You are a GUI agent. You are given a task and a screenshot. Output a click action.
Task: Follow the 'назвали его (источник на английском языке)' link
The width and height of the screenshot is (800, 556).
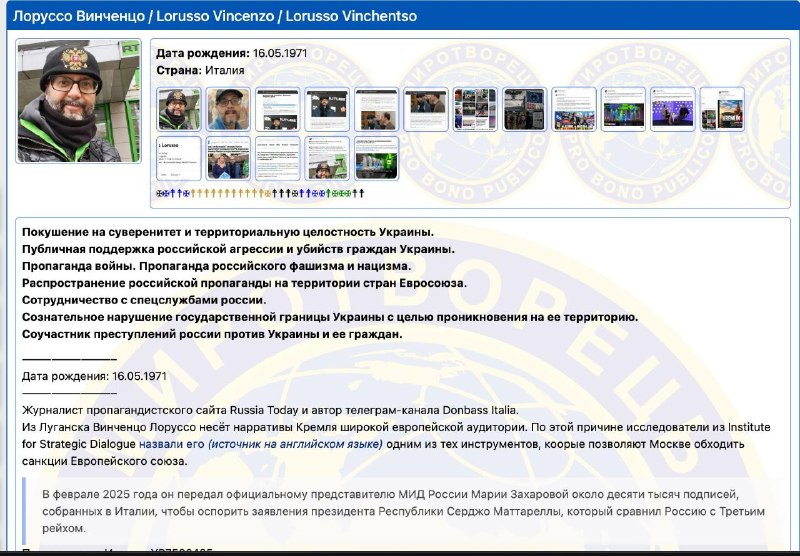261,444
